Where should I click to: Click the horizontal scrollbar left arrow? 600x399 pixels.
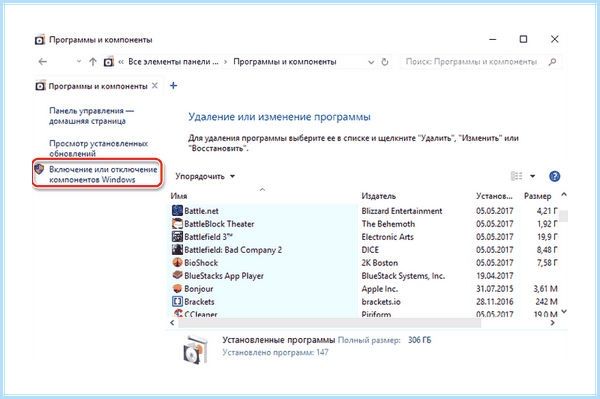tap(172, 323)
